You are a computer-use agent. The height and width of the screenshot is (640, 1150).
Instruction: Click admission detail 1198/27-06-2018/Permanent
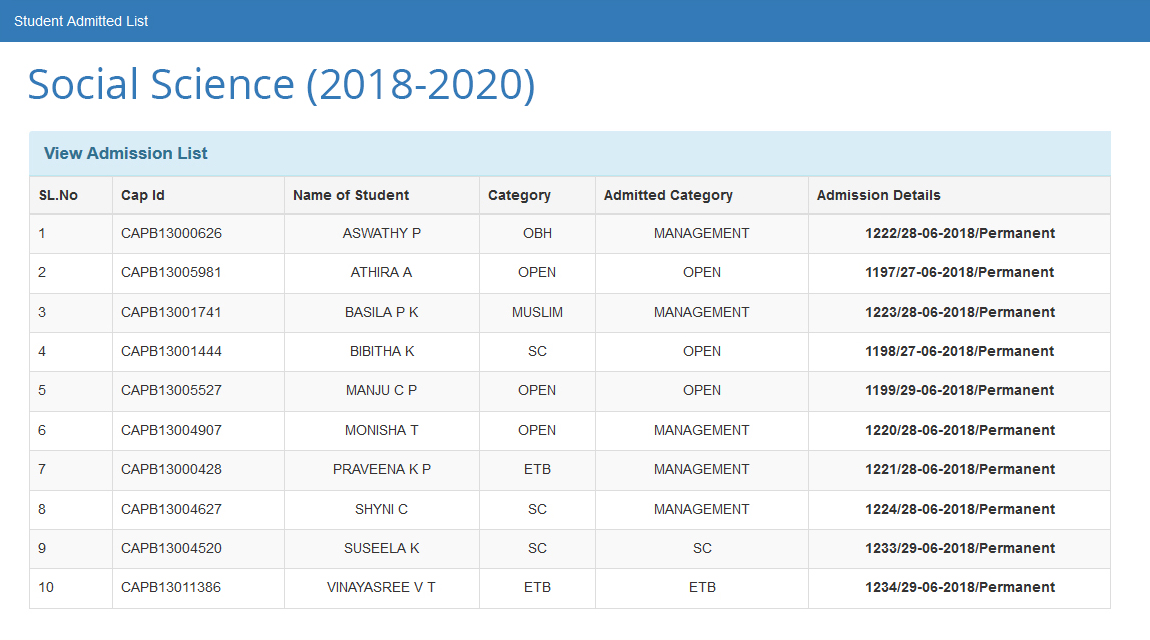click(959, 351)
